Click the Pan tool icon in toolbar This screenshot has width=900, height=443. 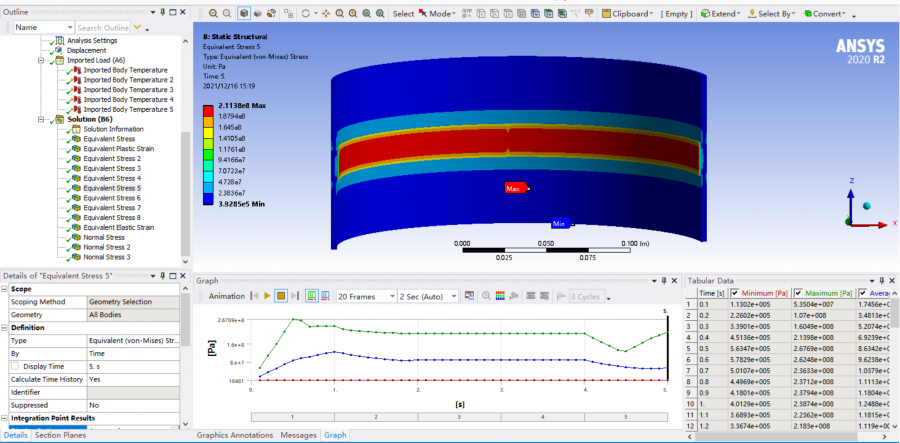click(x=326, y=14)
